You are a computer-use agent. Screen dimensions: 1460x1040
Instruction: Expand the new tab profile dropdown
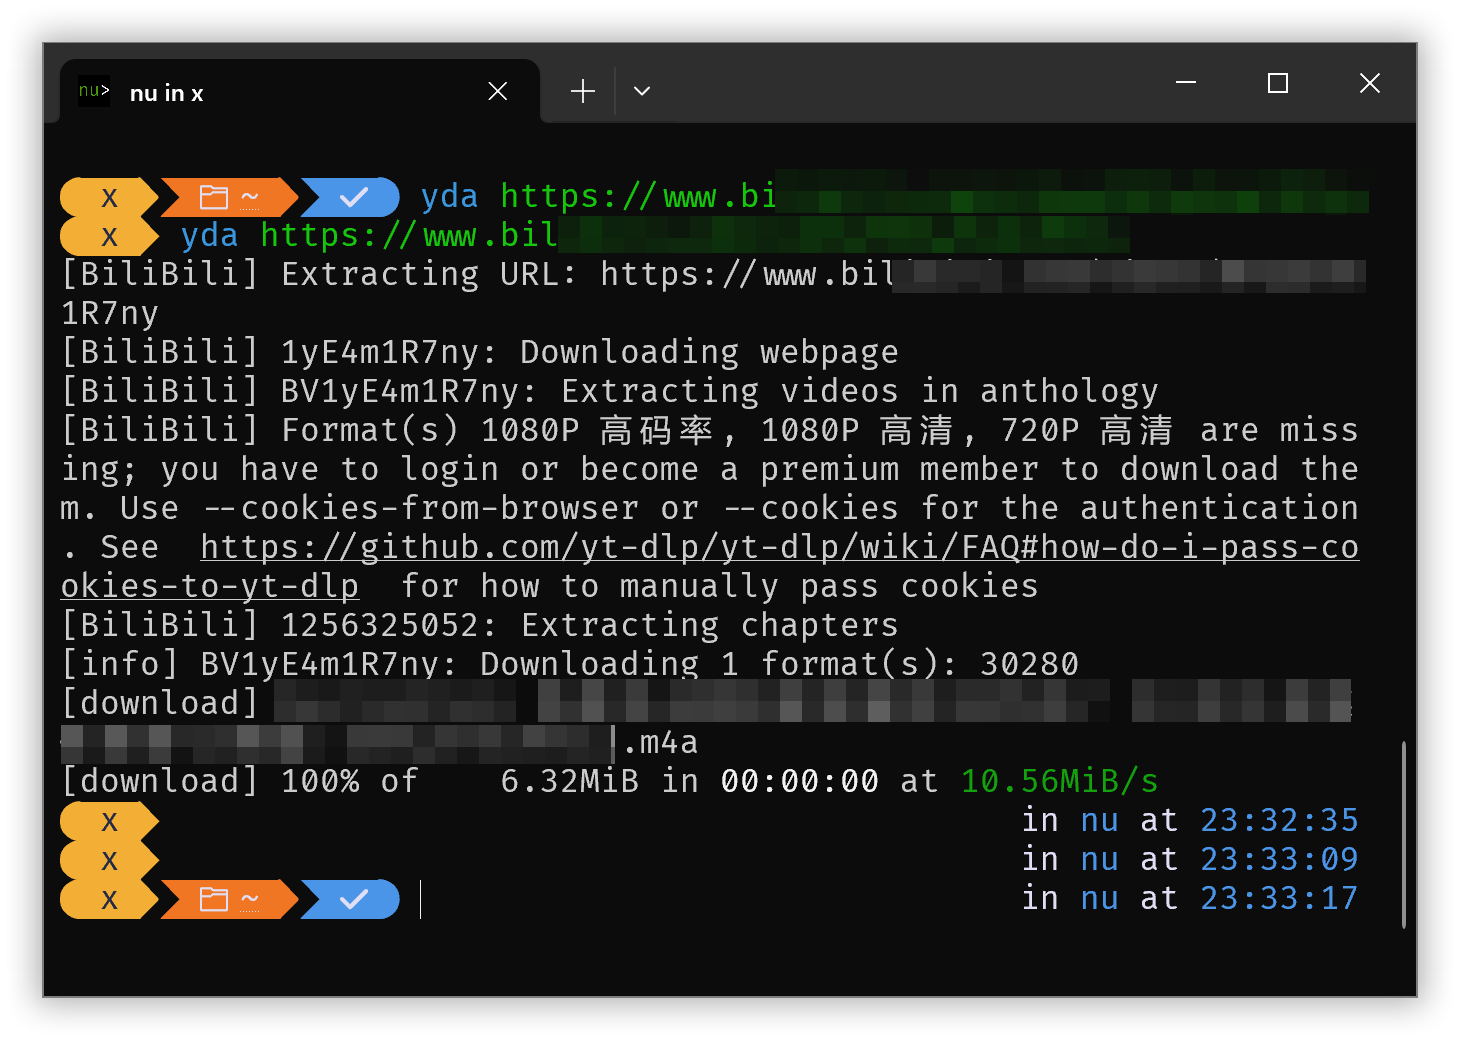[x=642, y=92]
